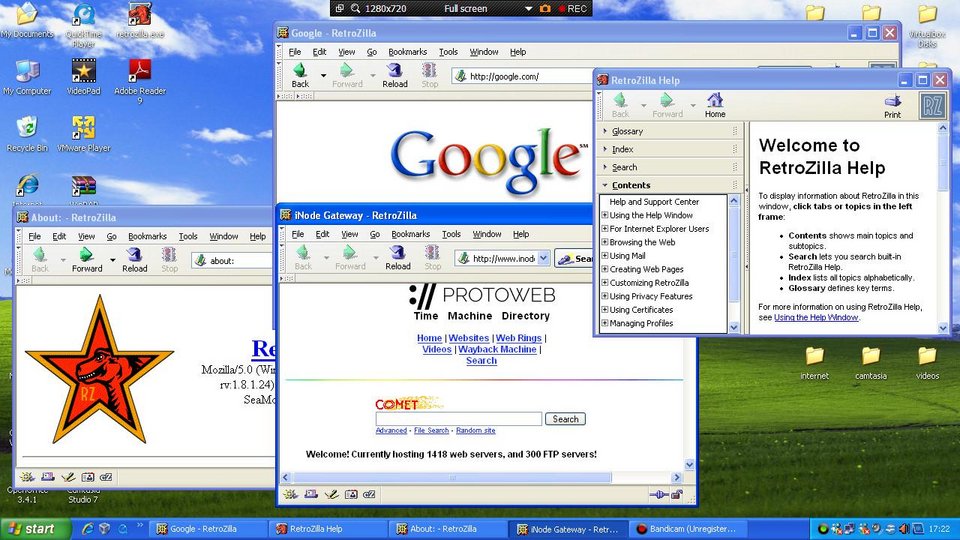
Task: Open Composer pen icon in iNode window status bar
Action: point(331,495)
